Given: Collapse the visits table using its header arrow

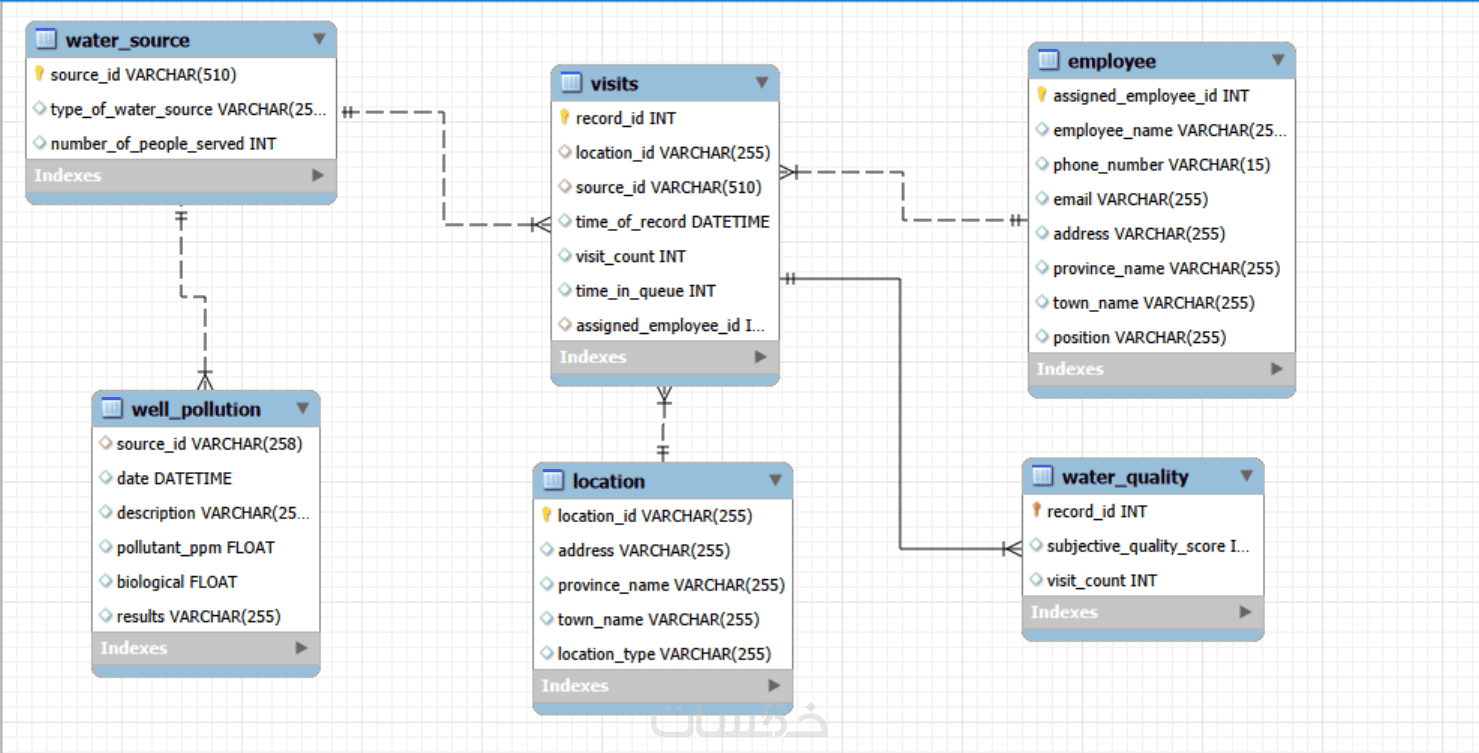Looking at the screenshot, I should (x=762, y=83).
